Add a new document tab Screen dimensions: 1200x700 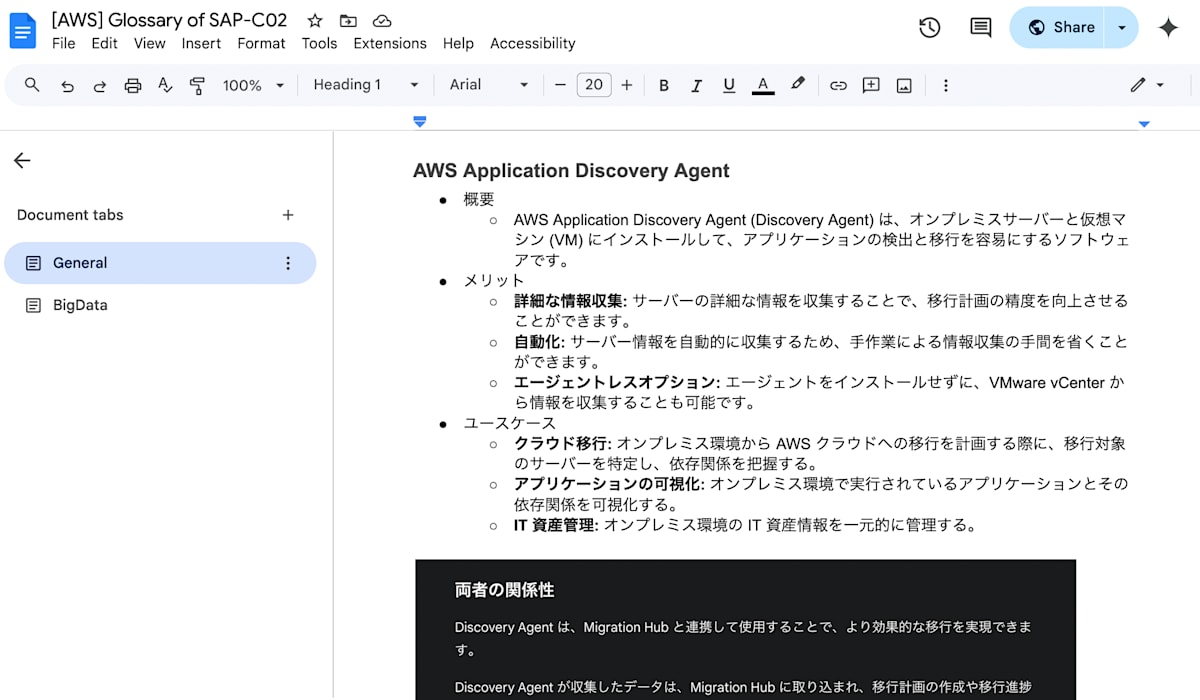tap(288, 214)
